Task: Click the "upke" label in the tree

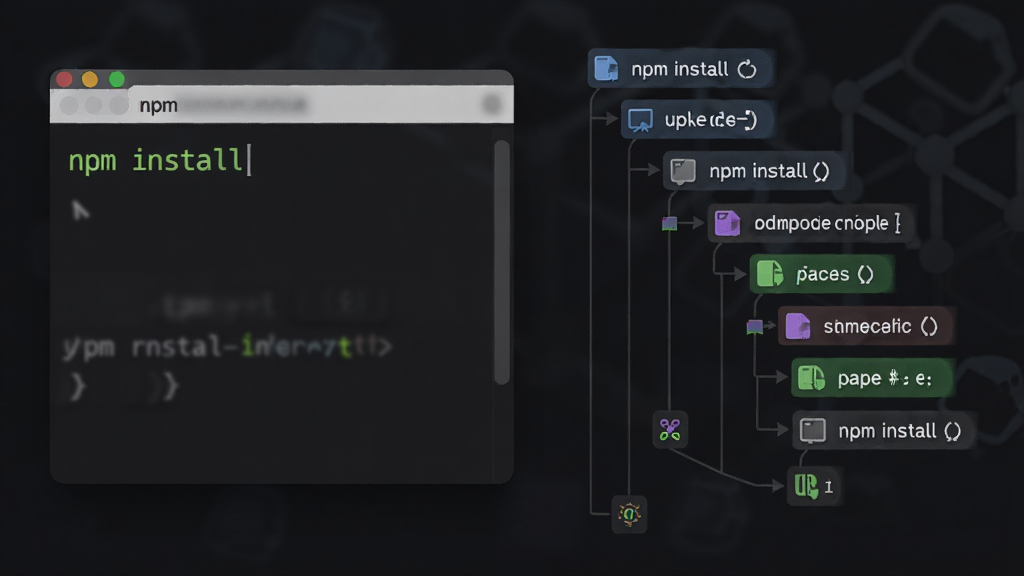Action: [x=686, y=120]
